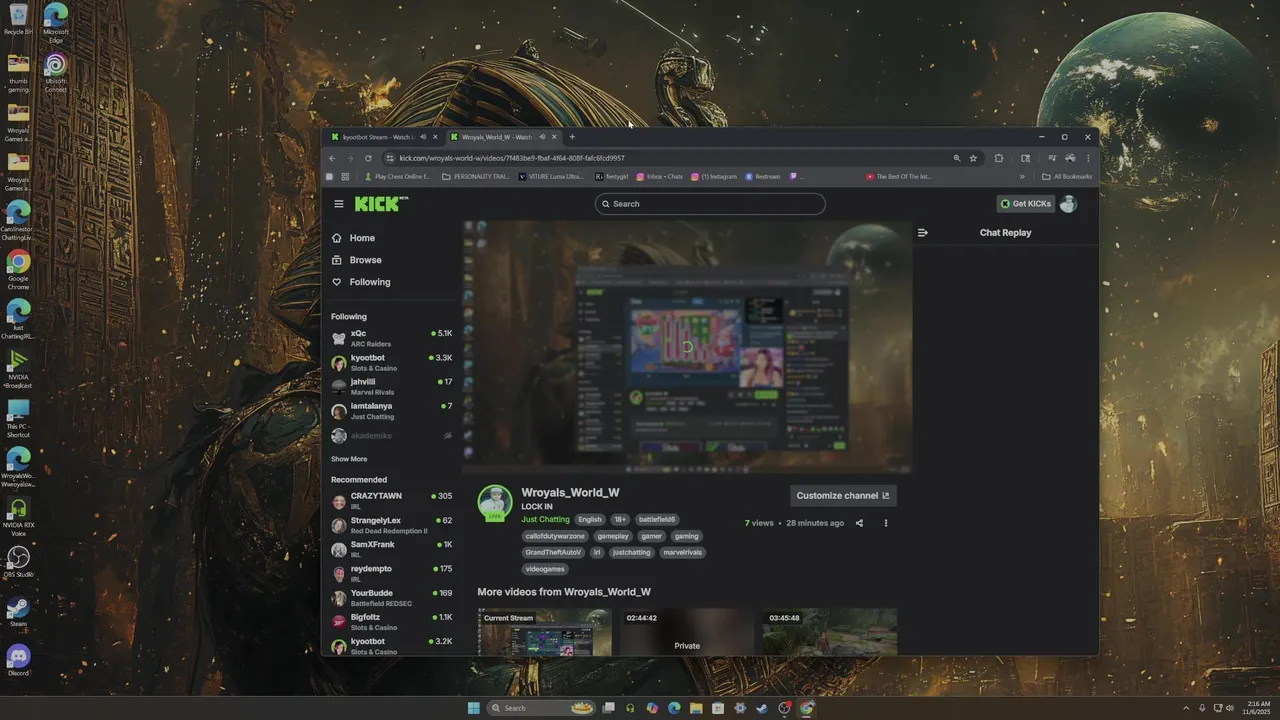Select the videogames tag
The image size is (1280, 720).
(545, 569)
